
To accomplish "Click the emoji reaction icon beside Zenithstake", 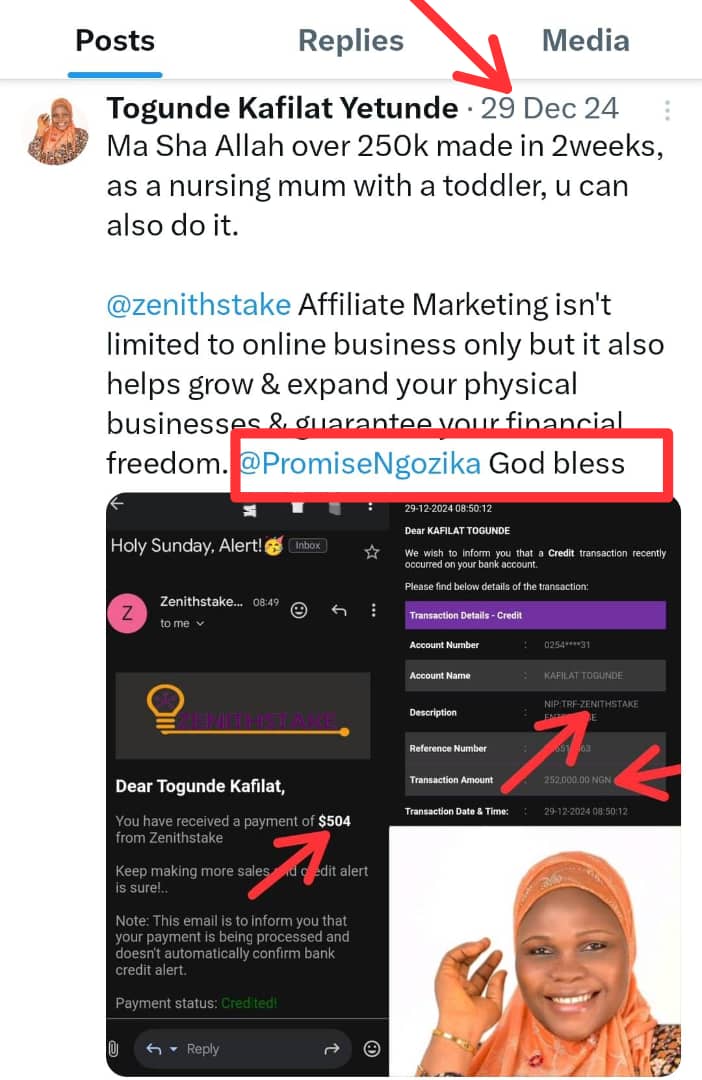I will click(298, 609).
